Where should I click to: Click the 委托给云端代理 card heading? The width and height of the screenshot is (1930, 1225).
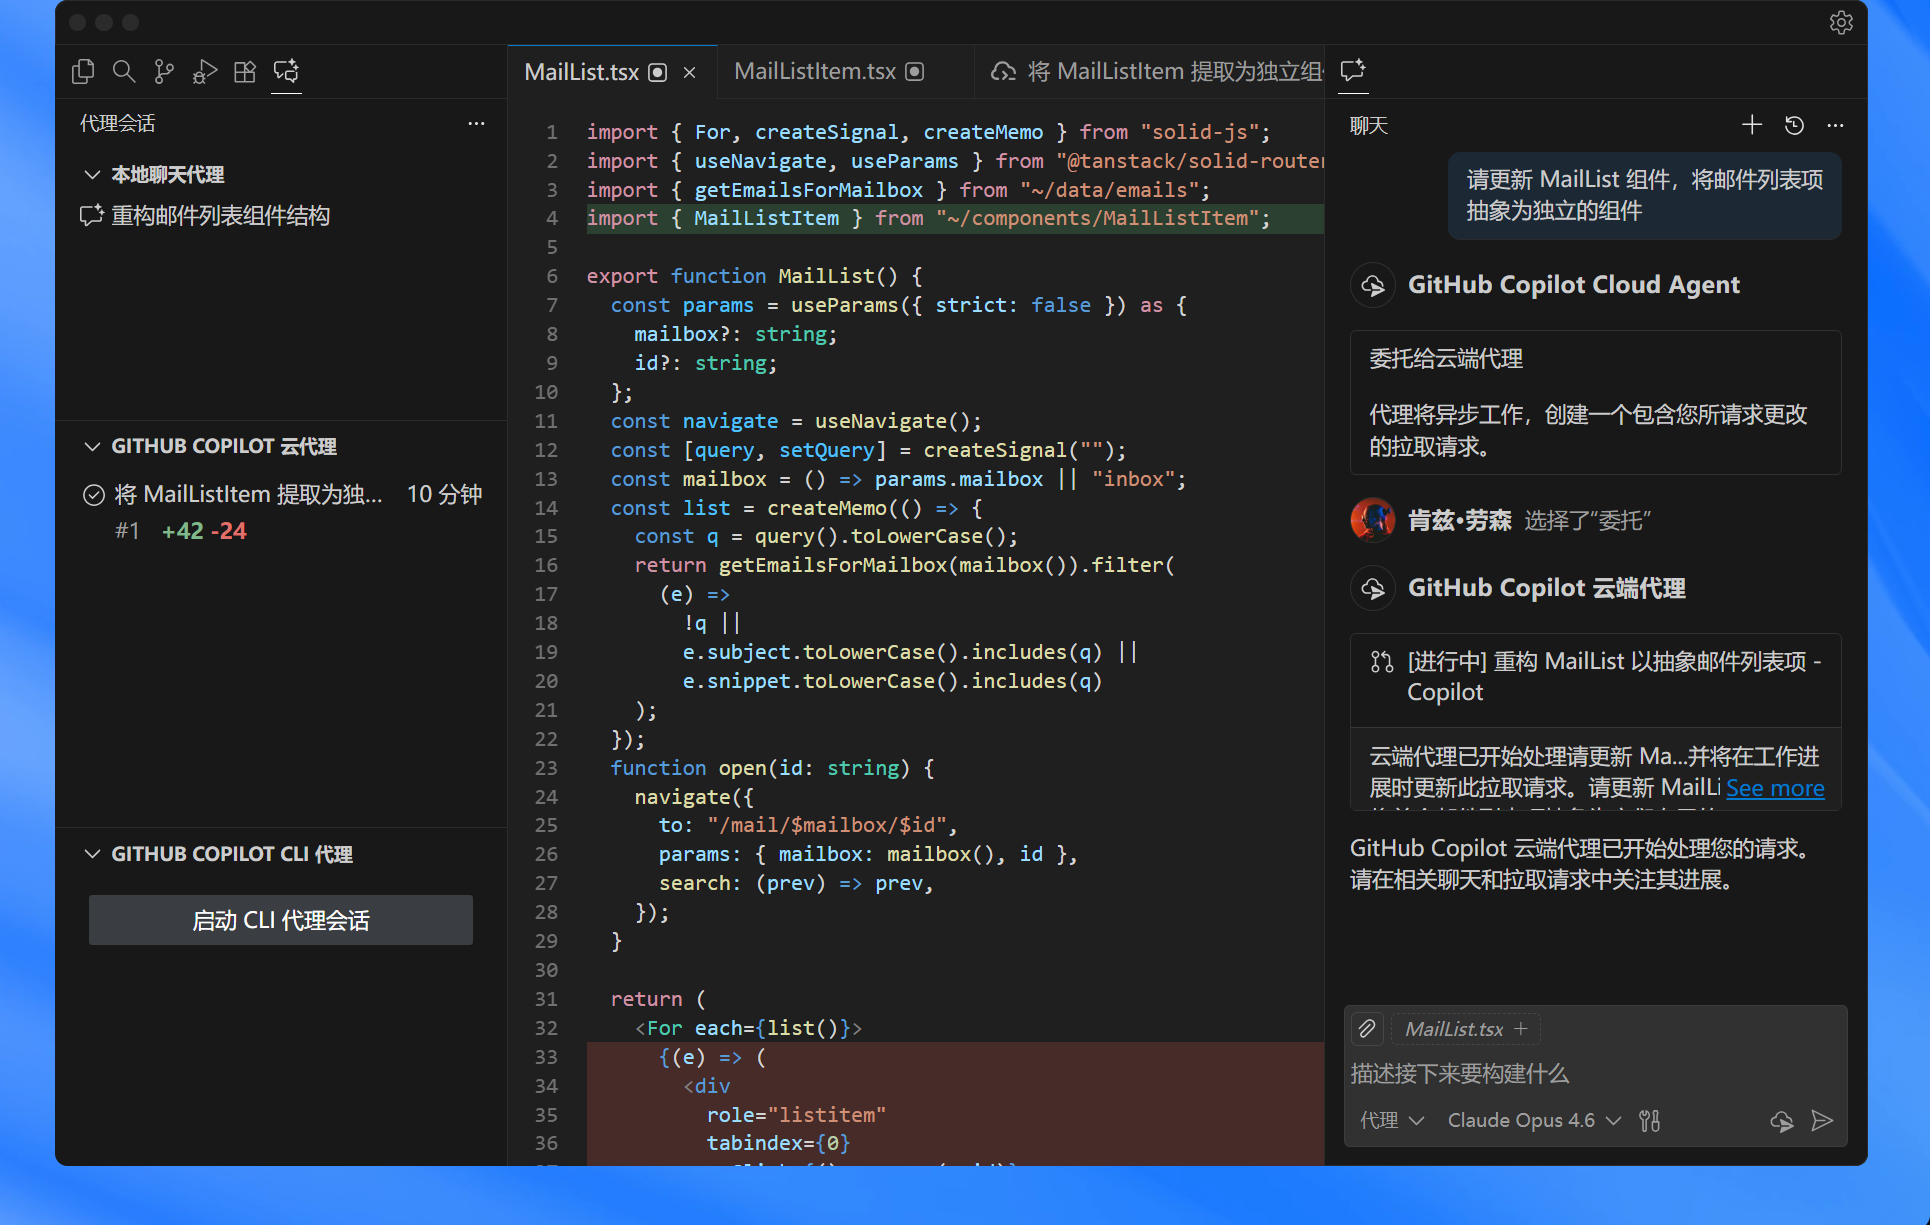1446,359
